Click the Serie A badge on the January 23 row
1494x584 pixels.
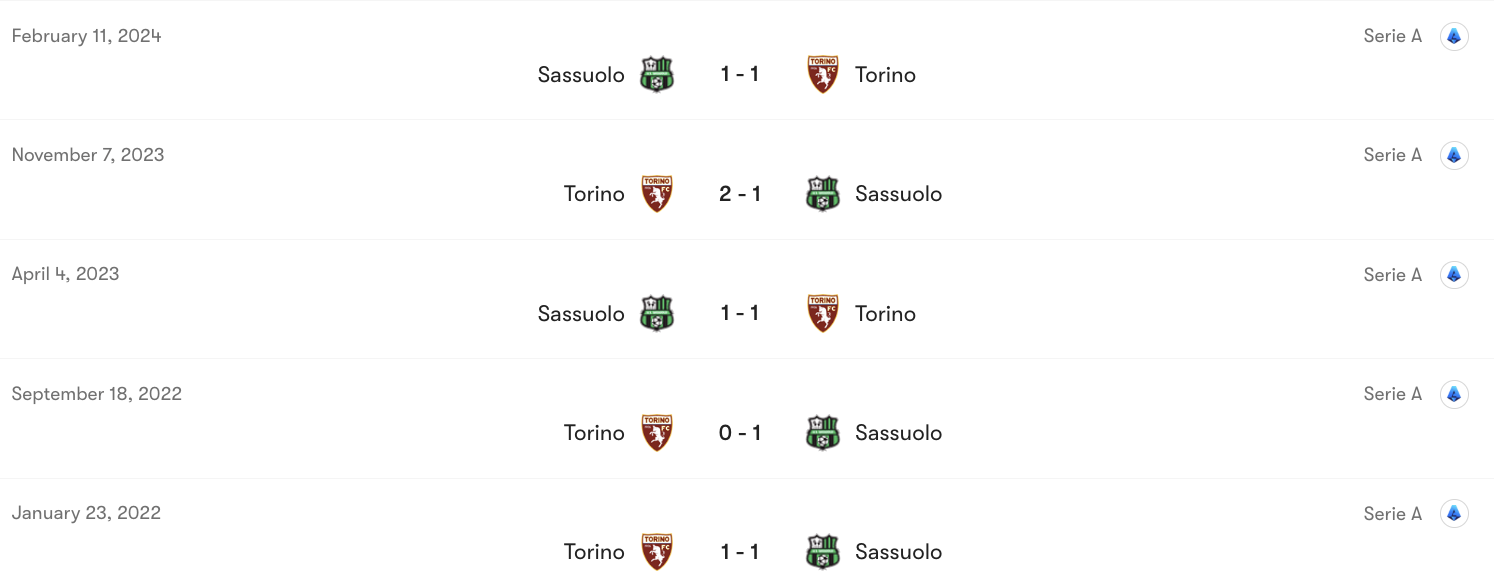point(1455,513)
